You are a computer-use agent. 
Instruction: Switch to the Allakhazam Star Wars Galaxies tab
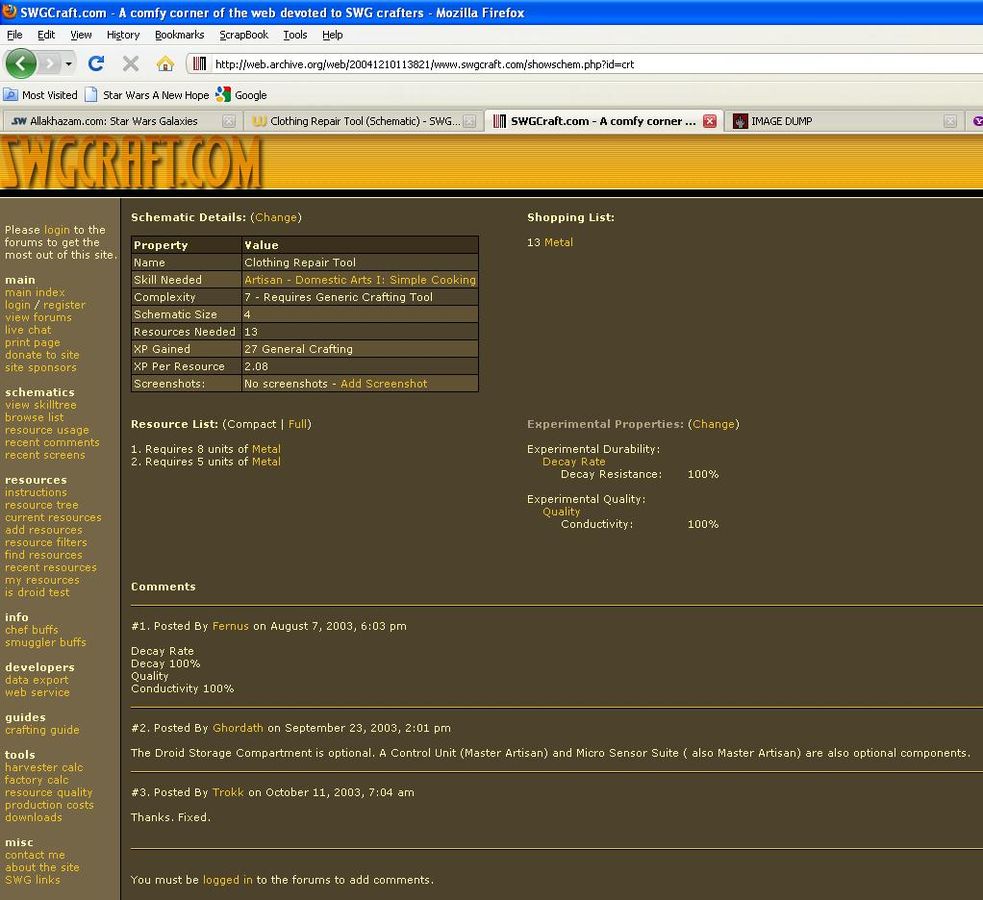pyautogui.click(x=112, y=121)
